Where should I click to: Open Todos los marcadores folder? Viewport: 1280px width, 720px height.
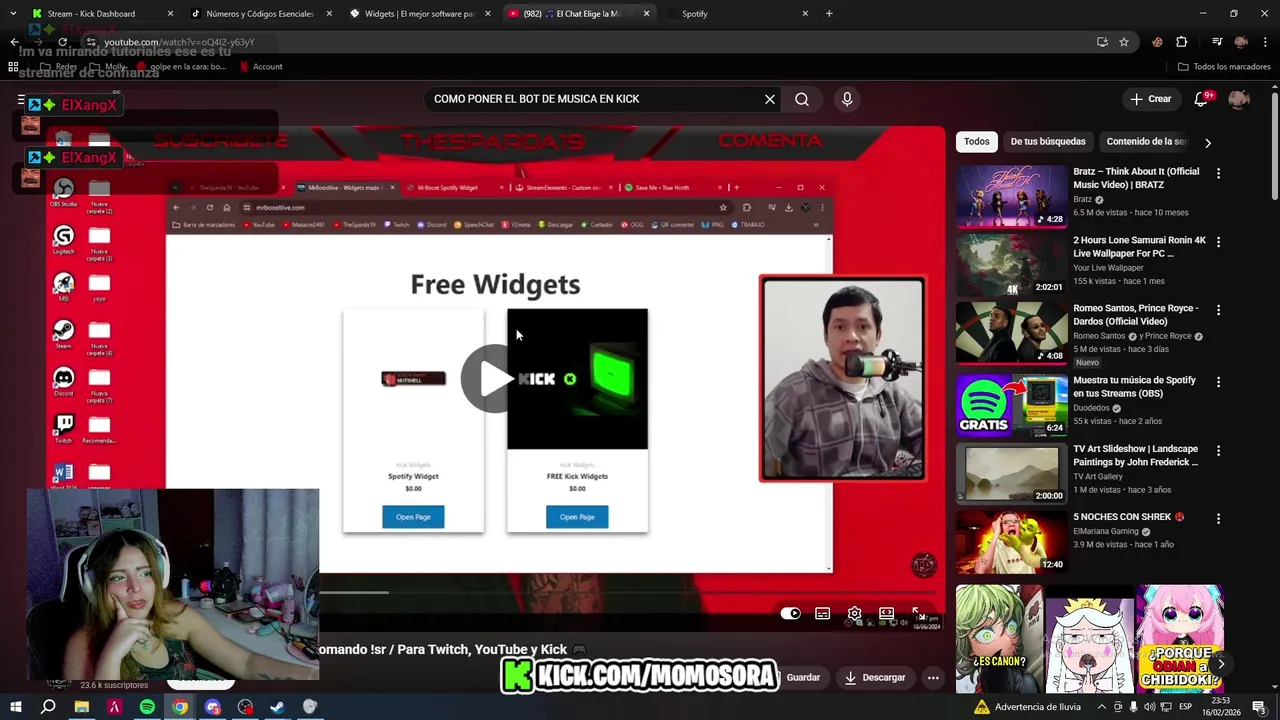(x=1224, y=67)
